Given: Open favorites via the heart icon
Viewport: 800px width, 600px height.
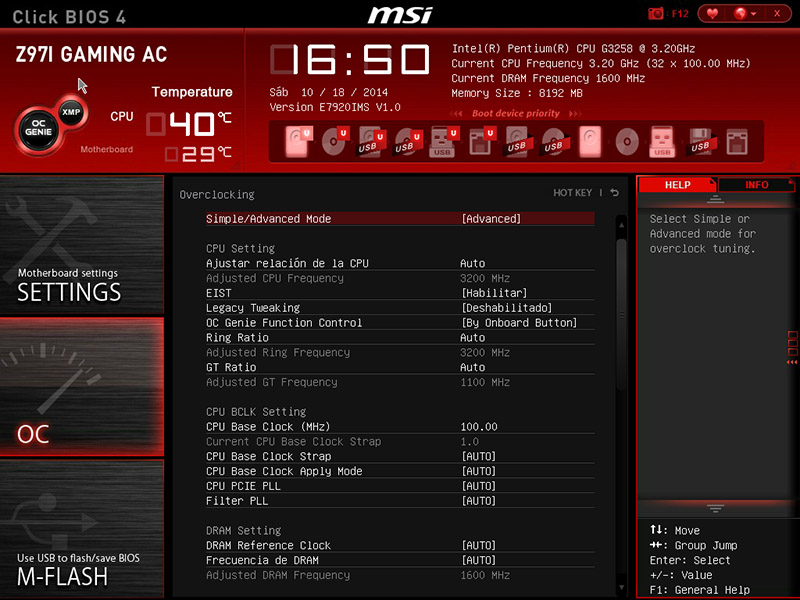Looking at the screenshot, I should 712,14.
